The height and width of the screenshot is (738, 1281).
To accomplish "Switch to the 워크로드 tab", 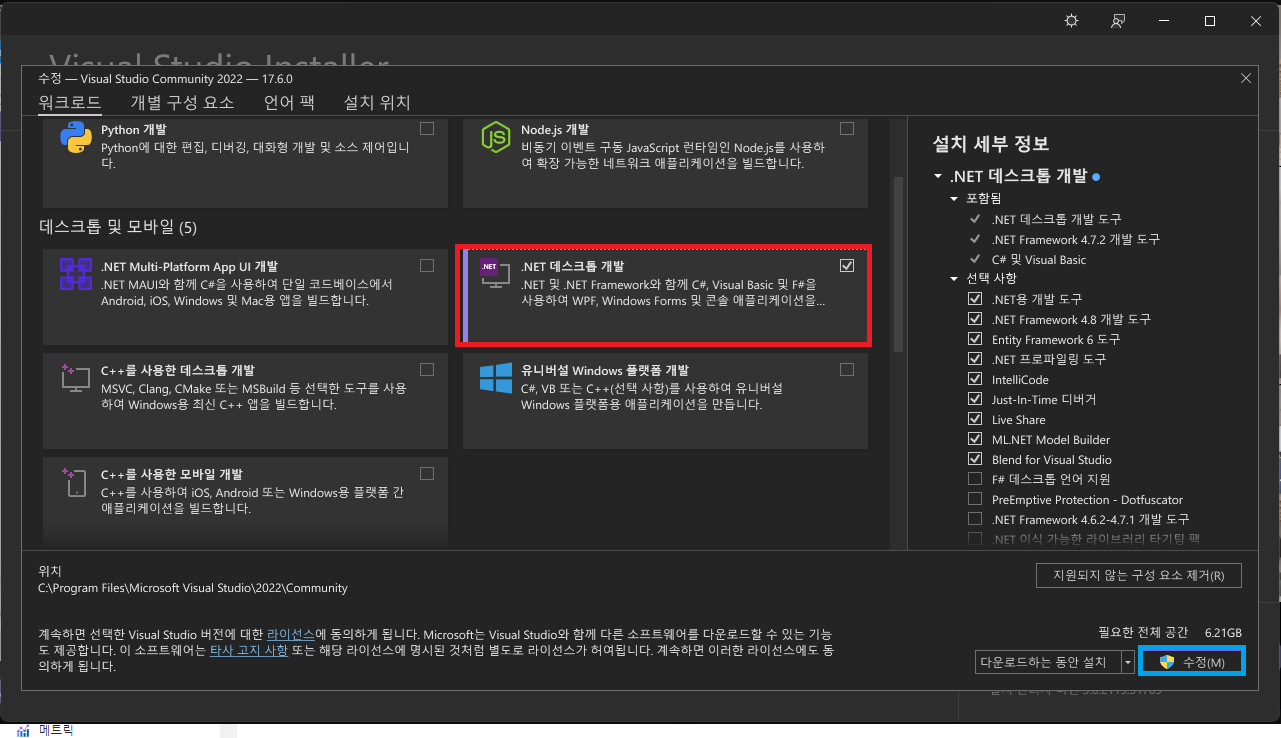I will (69, 102).
